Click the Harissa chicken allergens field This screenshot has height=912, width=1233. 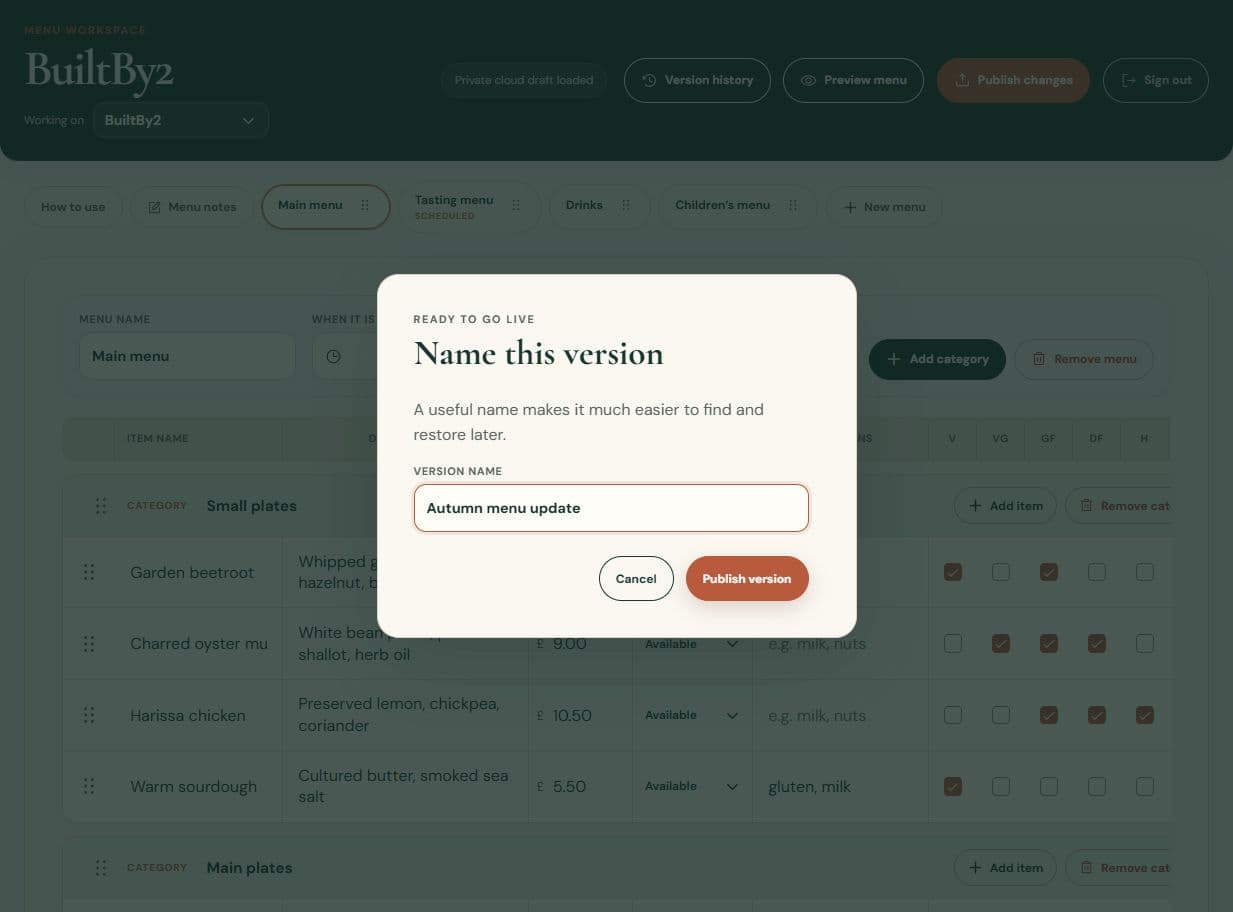point(840,715)
